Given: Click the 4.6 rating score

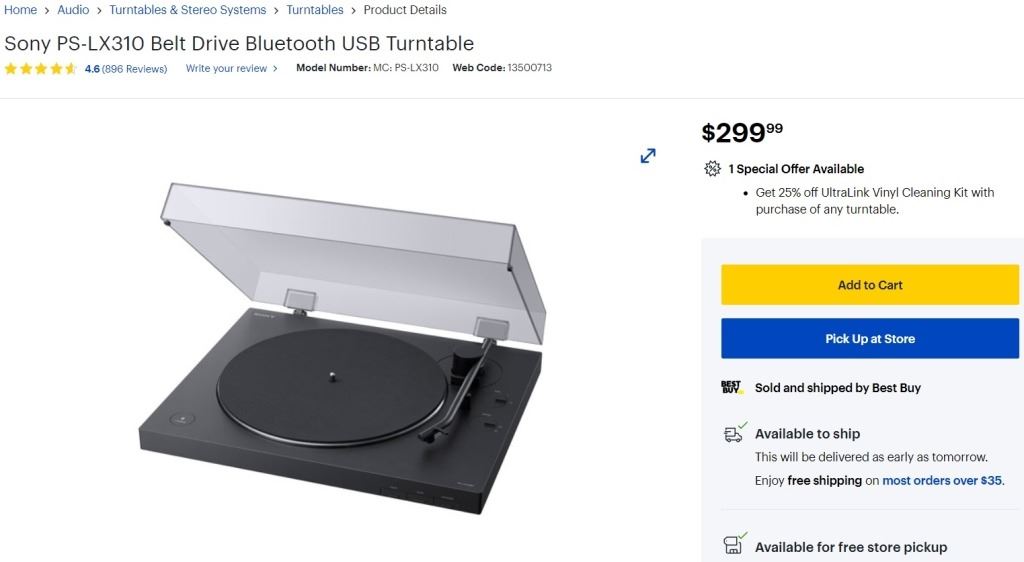Looking at the screenshot, I should tap(92, 69).
